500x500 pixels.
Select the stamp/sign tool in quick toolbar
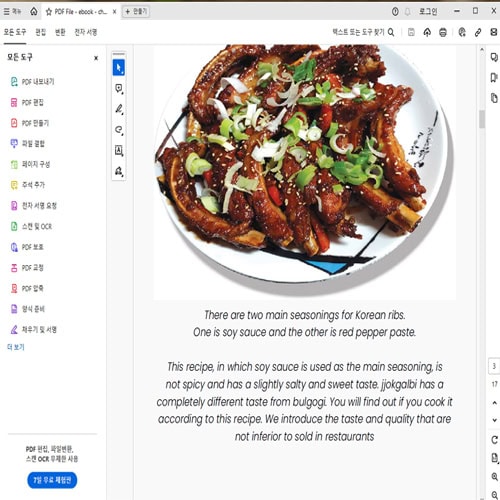(119, 171)
